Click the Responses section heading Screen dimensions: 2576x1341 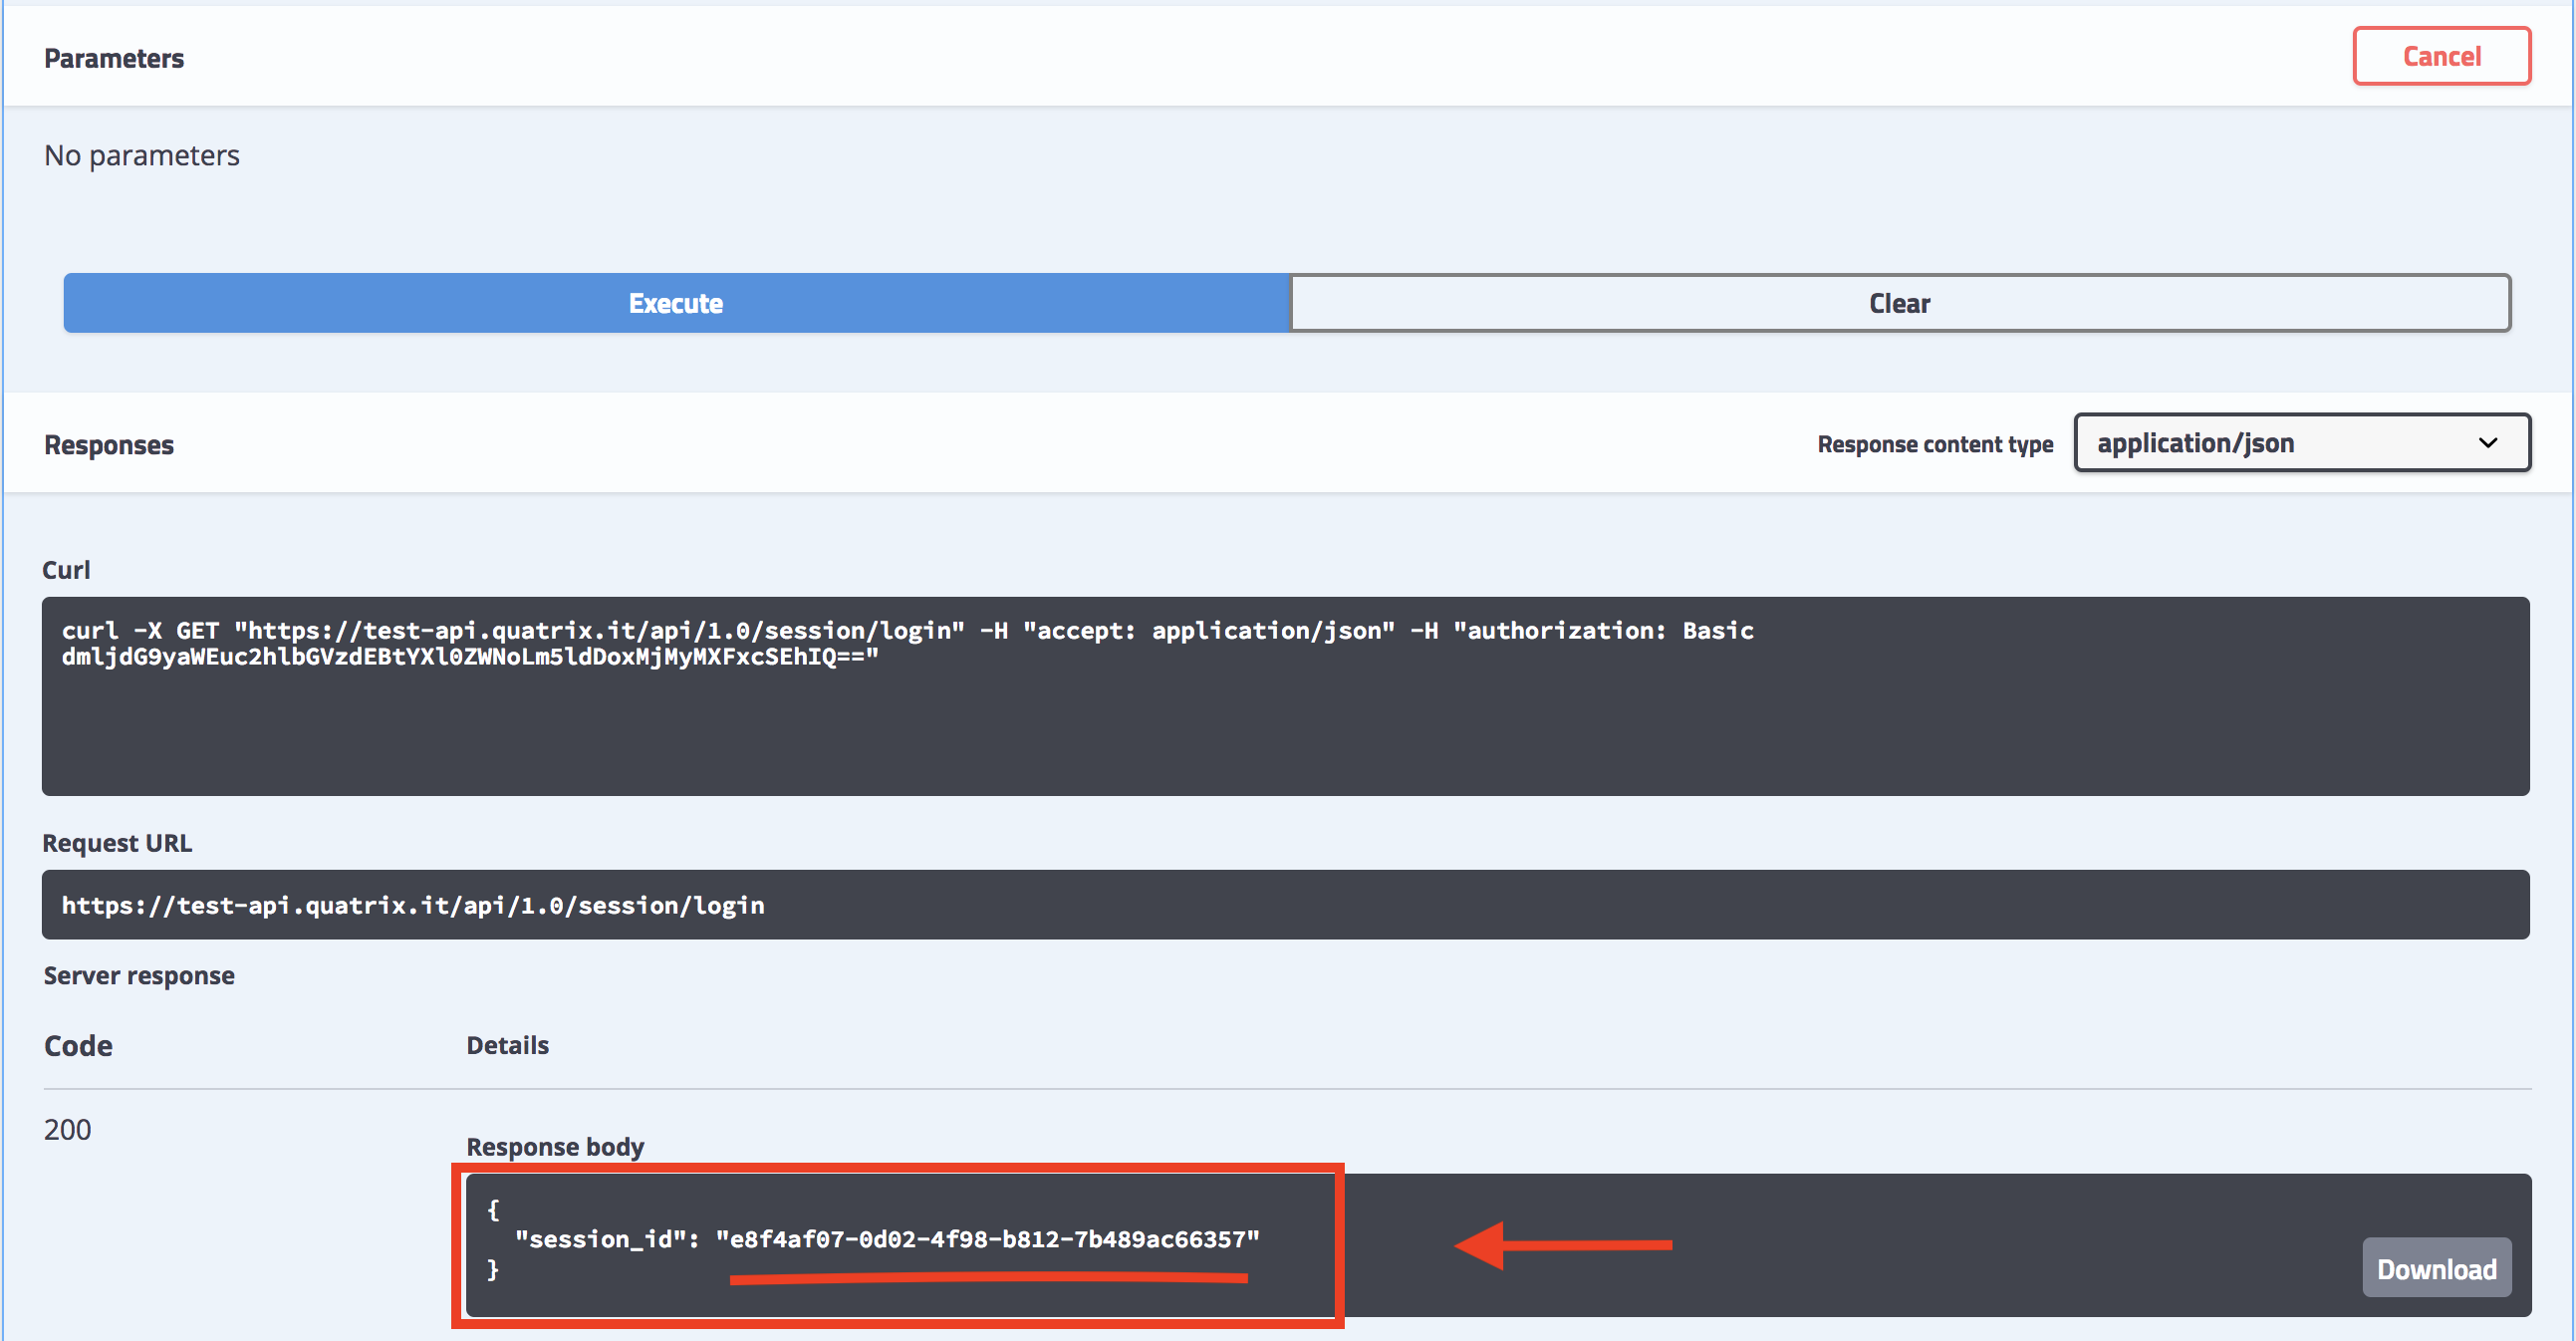tap(109, 445)
